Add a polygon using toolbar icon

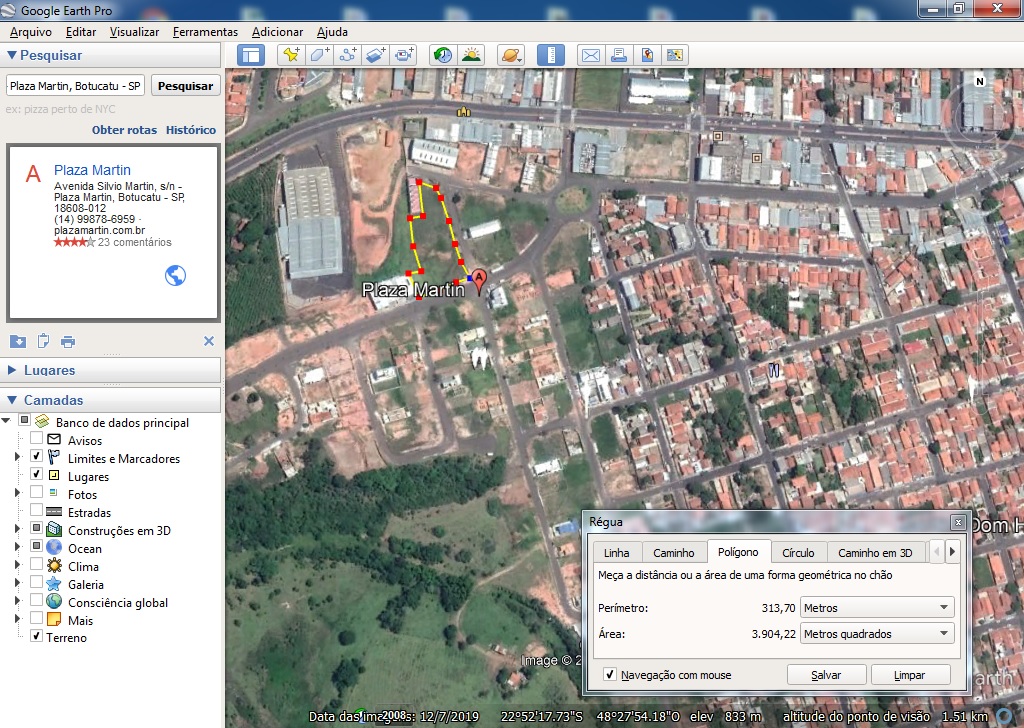click(x=319, y=55)
